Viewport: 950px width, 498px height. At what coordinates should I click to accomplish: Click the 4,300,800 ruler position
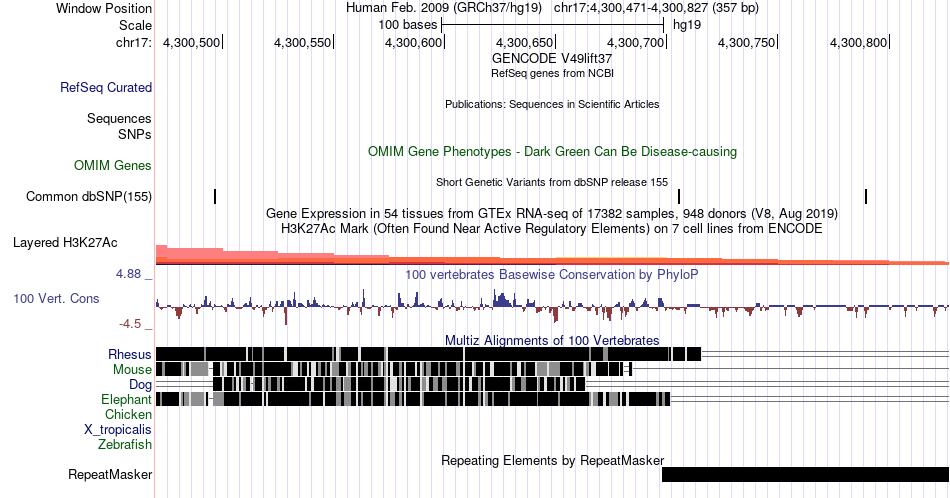point(859,42)
